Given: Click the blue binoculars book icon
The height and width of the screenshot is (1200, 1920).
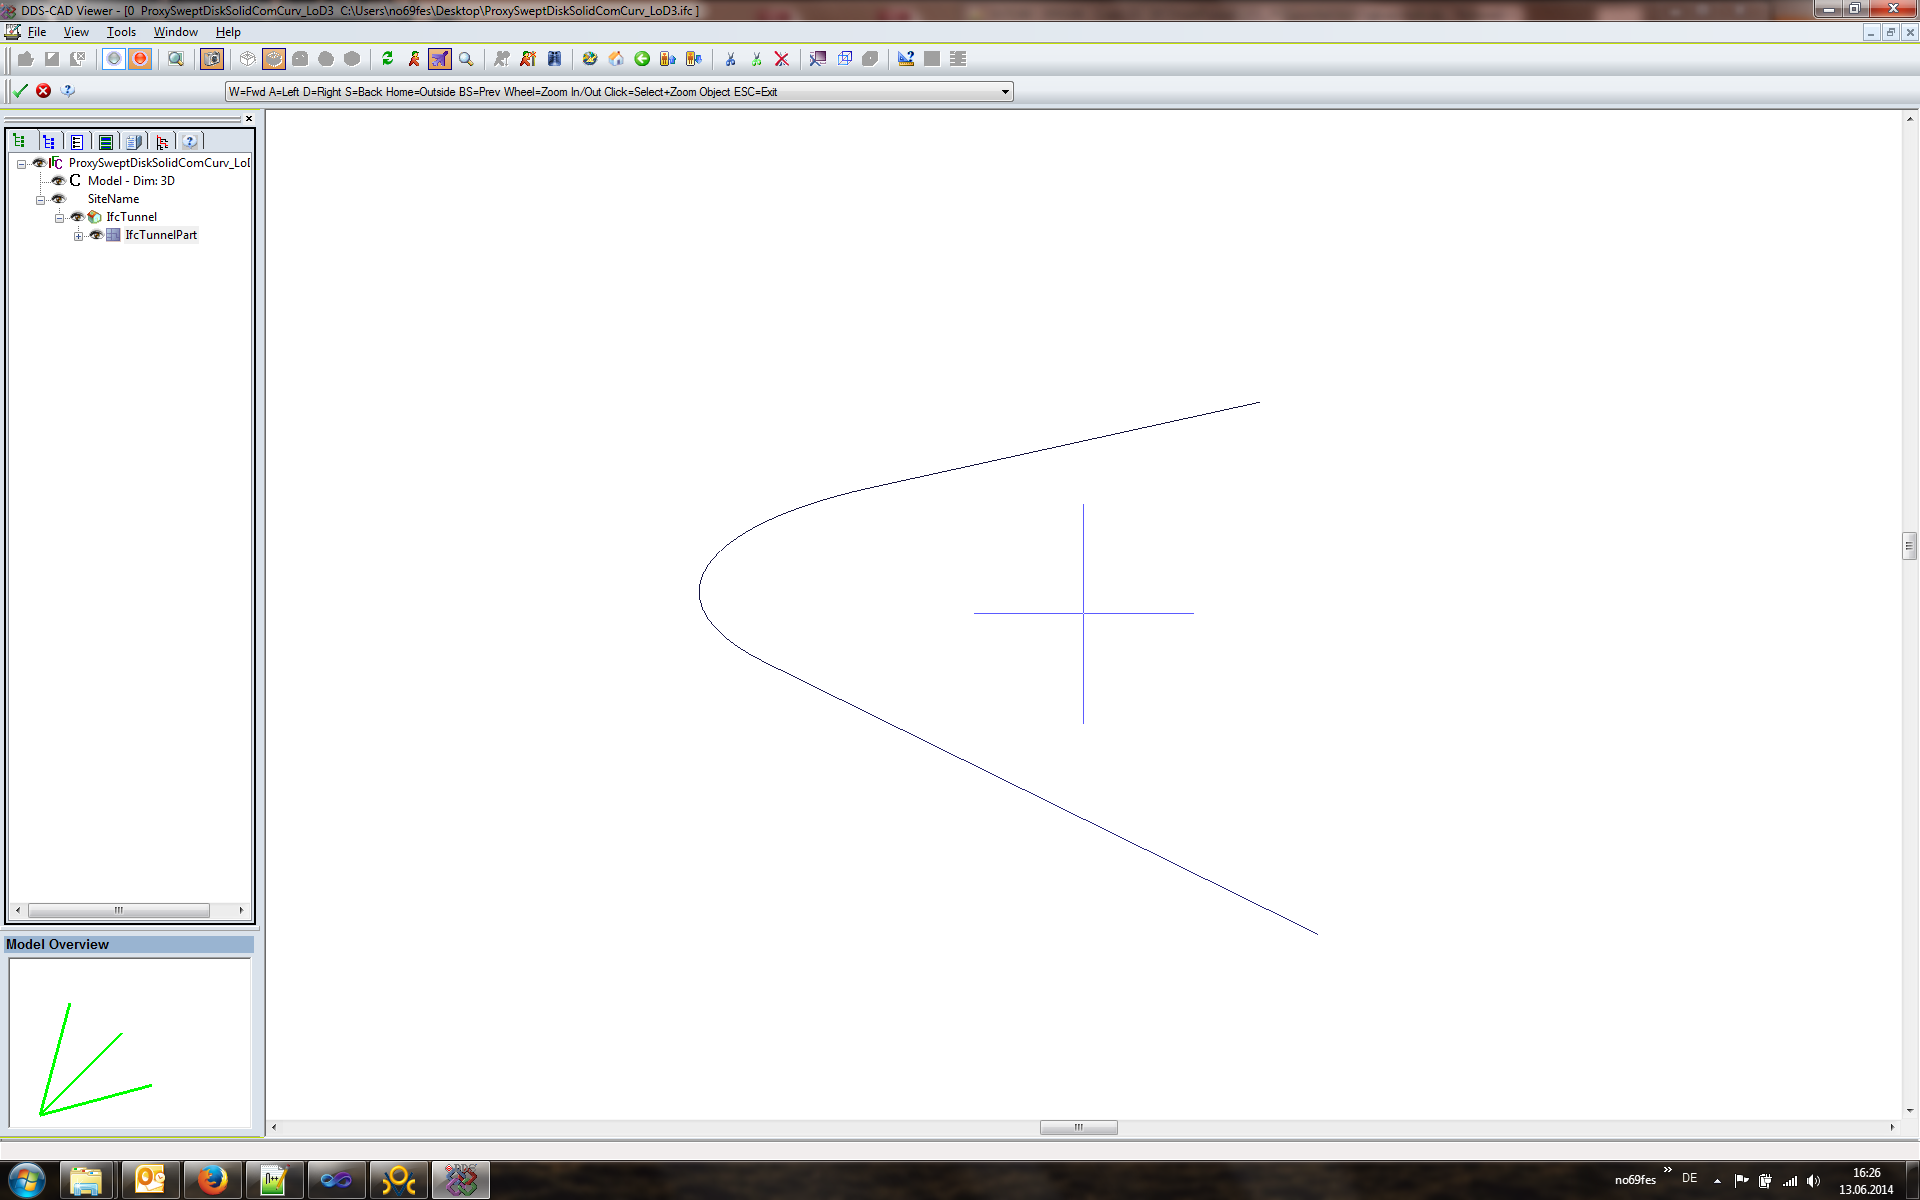Looking at the screenshot, I should coord(554,59).
